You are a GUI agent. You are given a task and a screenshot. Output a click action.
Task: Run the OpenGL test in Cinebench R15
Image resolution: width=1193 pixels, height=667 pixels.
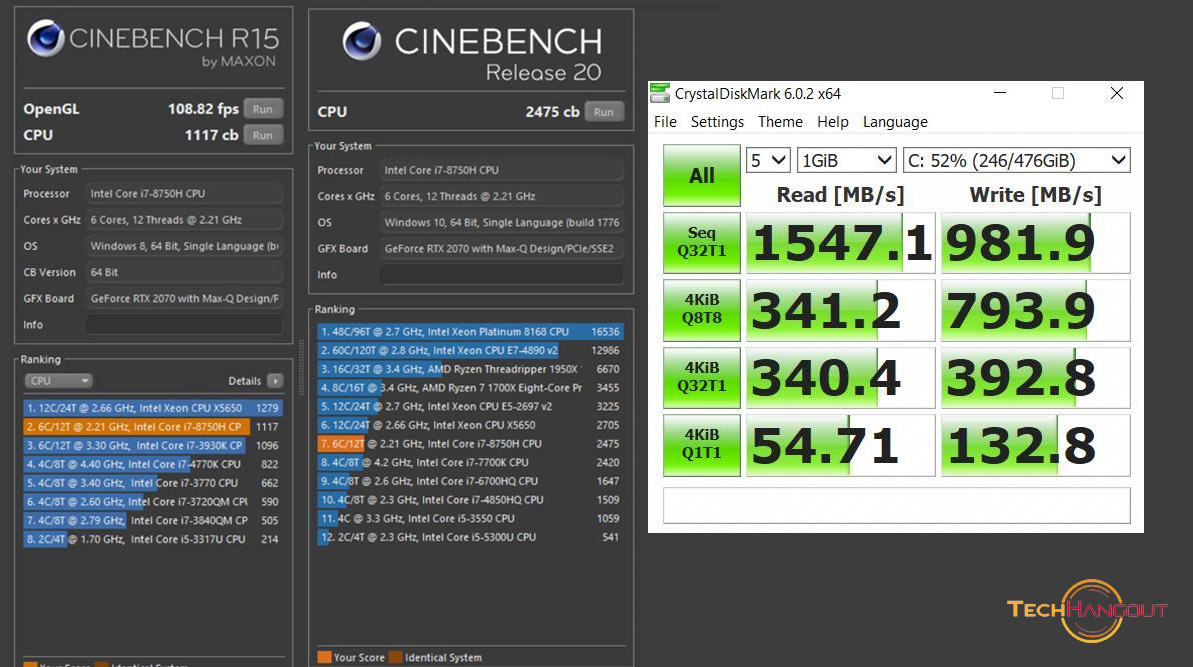tap(263, 109)
